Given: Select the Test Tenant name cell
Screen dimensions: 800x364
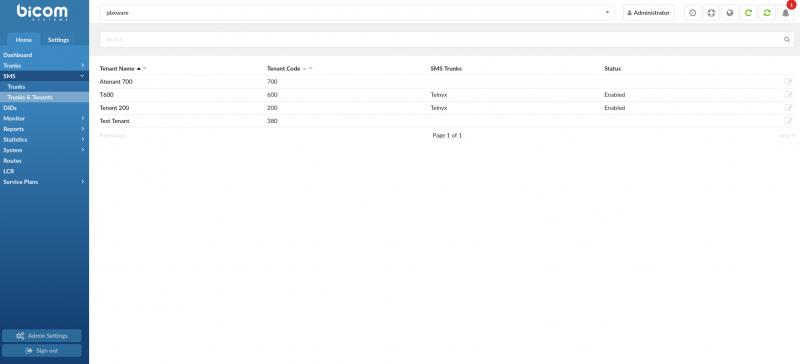Looking at the screenshot, I should click(x=115, y=121).
